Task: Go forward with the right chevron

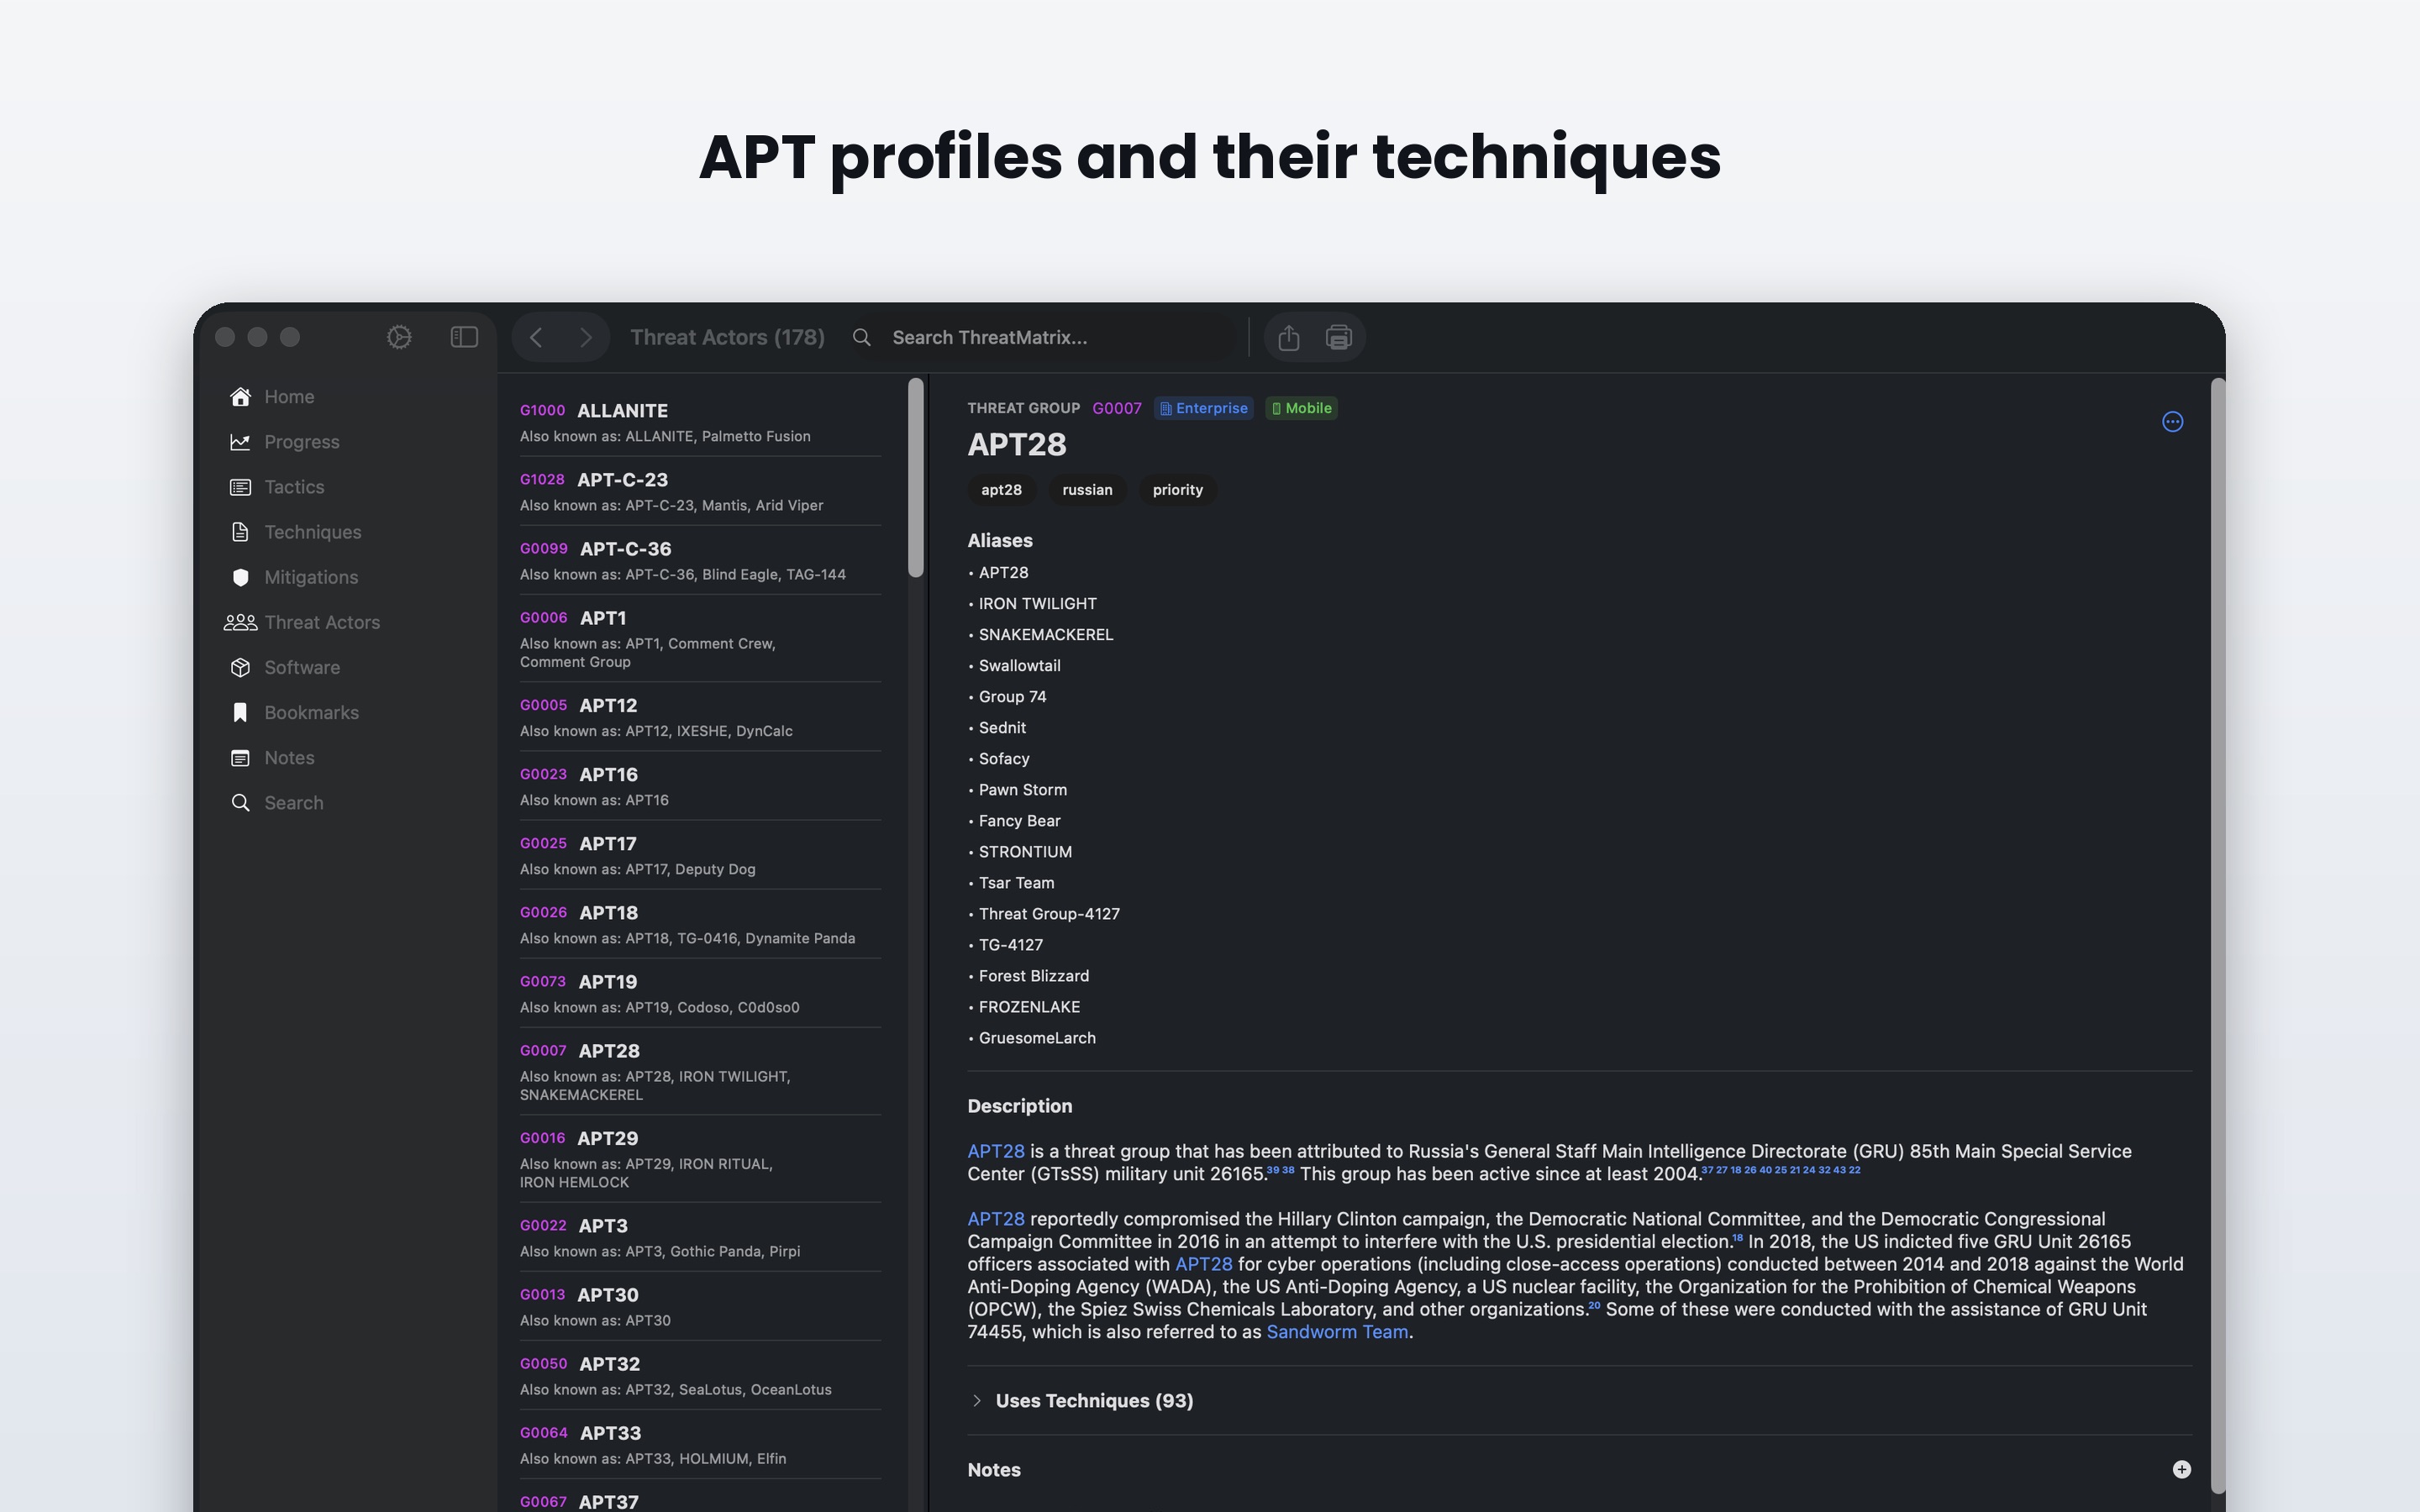Action: point(586,338)
